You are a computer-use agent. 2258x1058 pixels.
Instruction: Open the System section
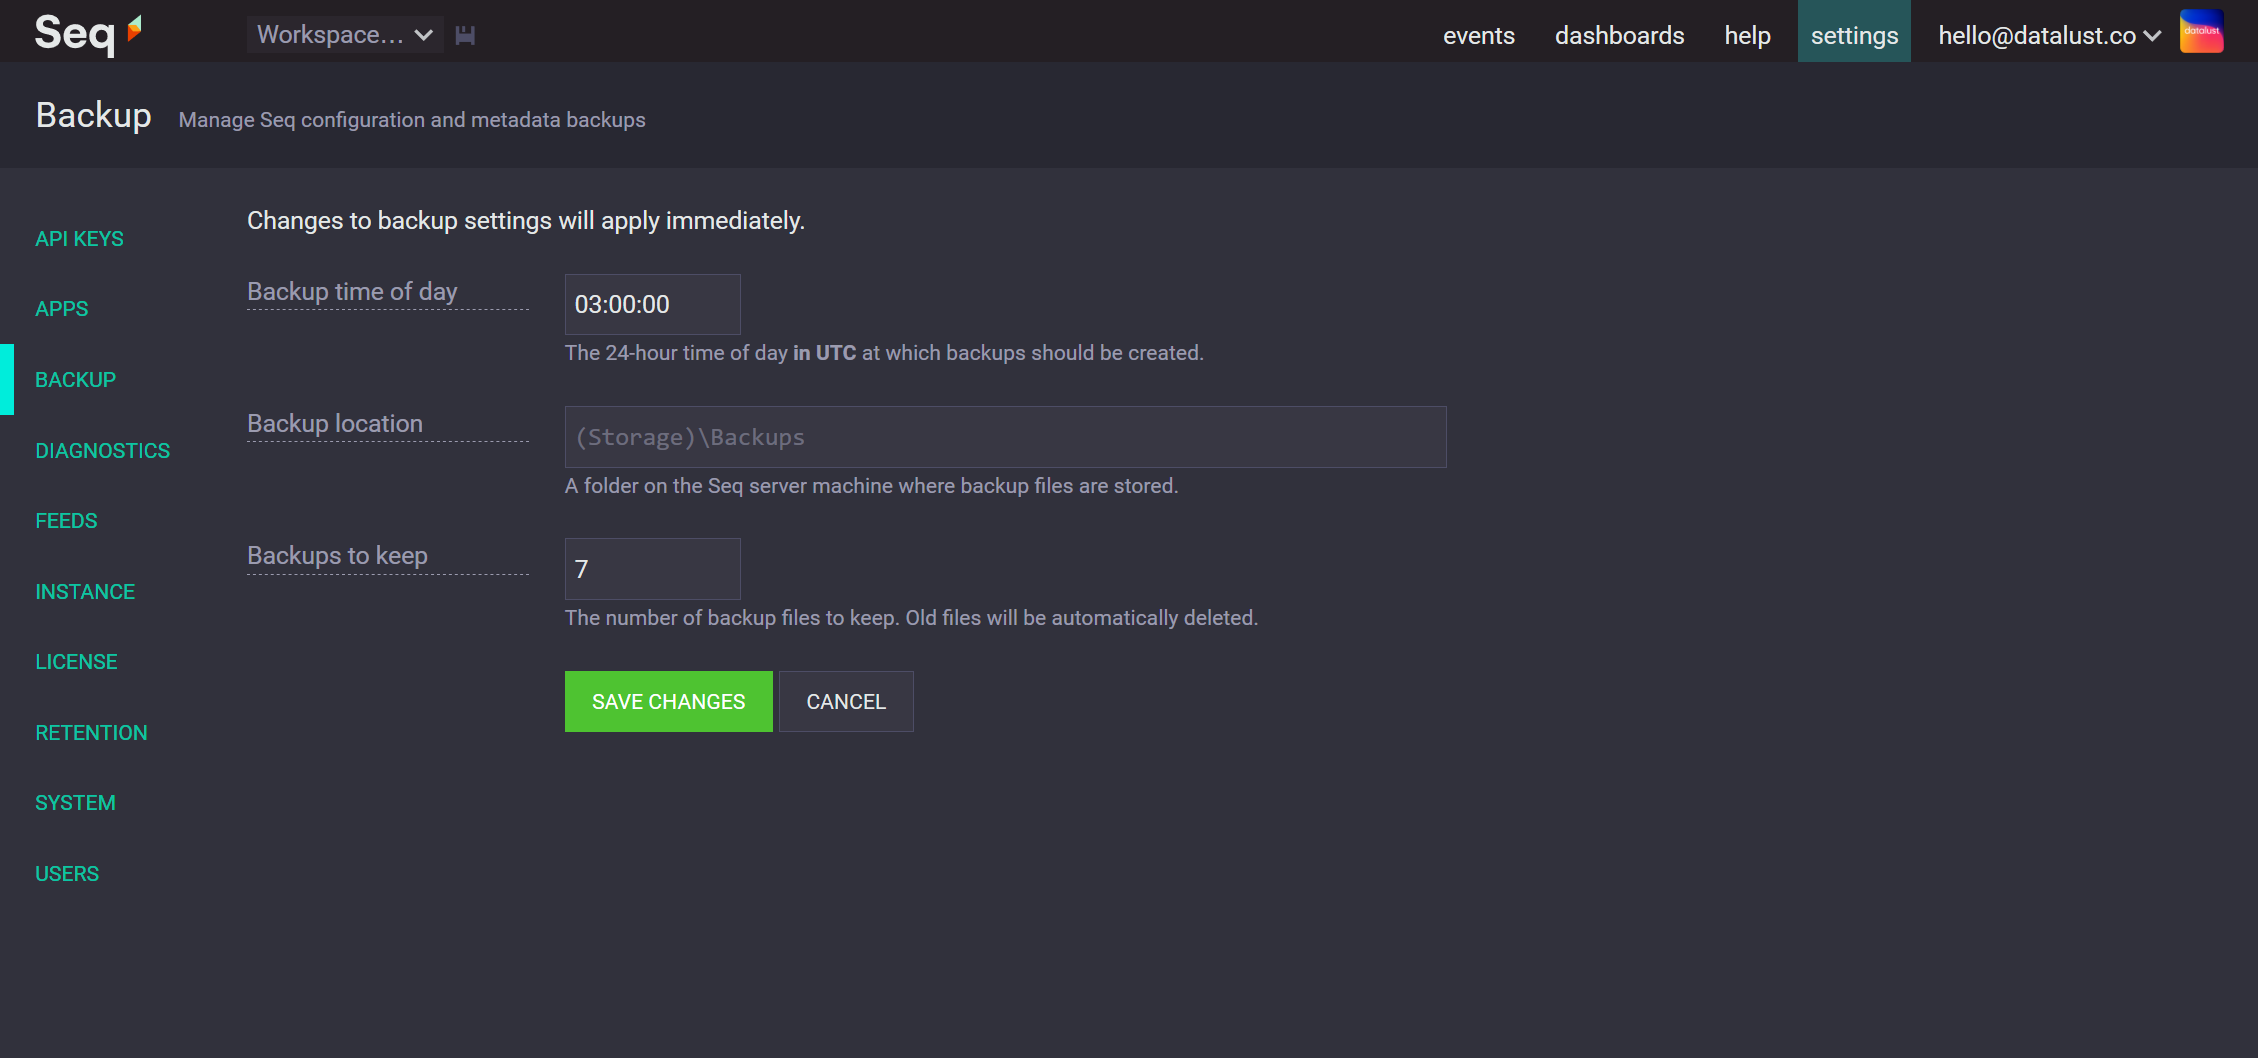pyautogui.click(x=75, y=803)
